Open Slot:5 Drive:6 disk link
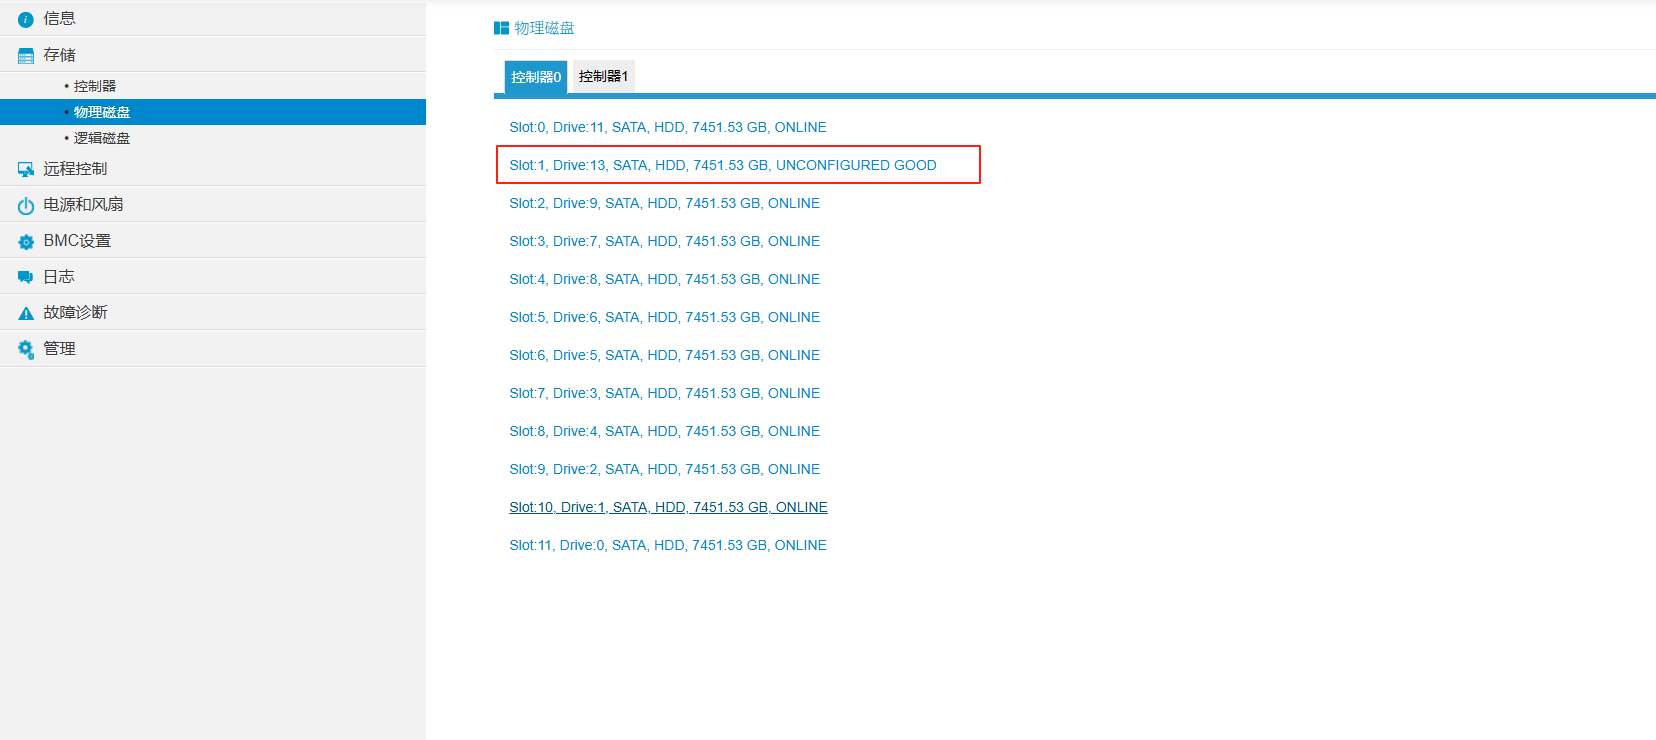Screen dimensions: 1656x740 click(665, 317)
